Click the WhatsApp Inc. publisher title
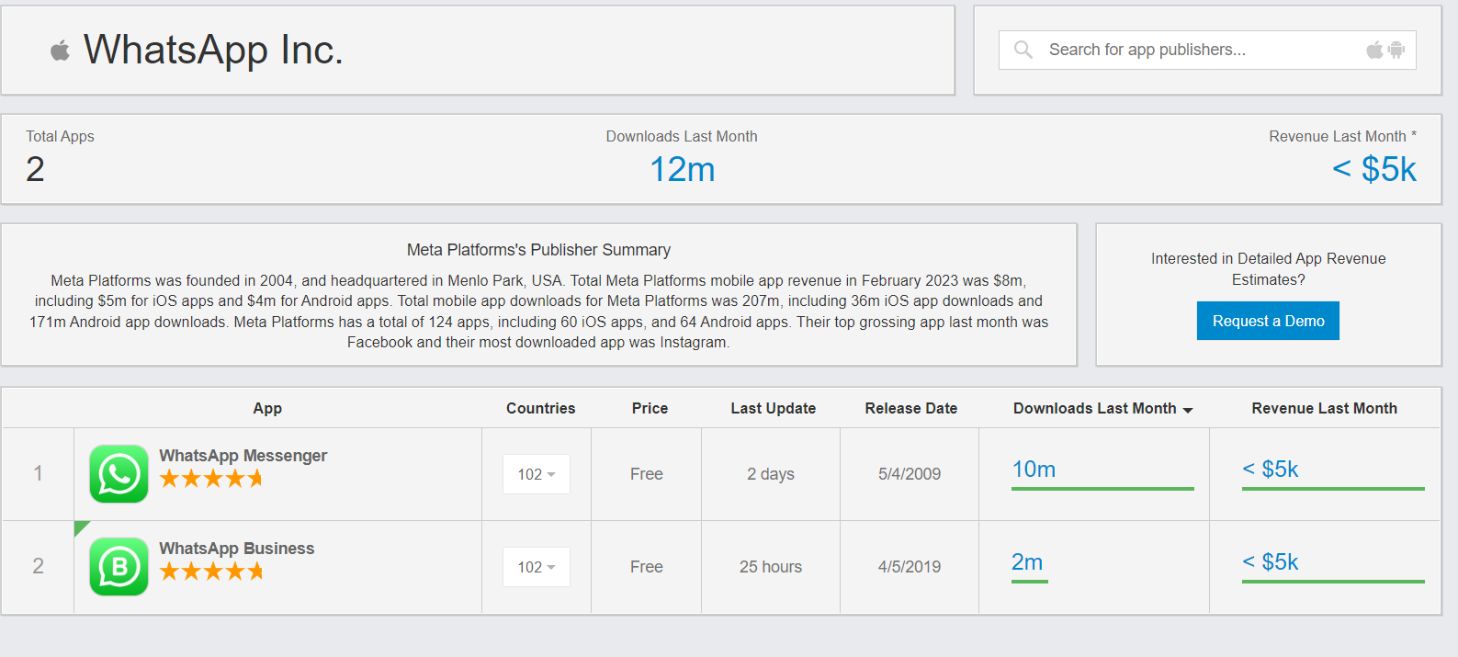The height and width of the screenshot is (657, 1458). pos(213,49)
